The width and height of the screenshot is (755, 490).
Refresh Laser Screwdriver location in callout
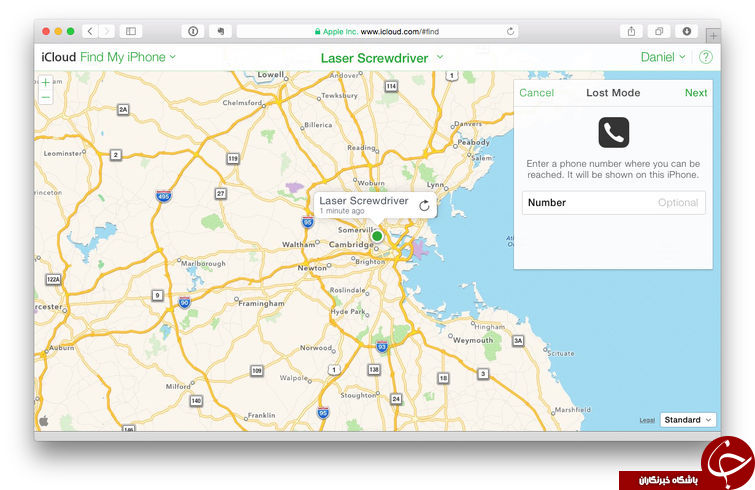pos(424,206)
